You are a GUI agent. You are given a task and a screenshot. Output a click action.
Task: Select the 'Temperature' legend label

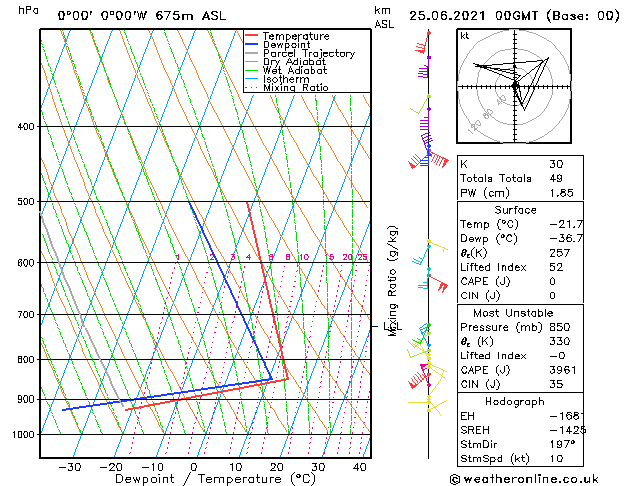(296, 36)
